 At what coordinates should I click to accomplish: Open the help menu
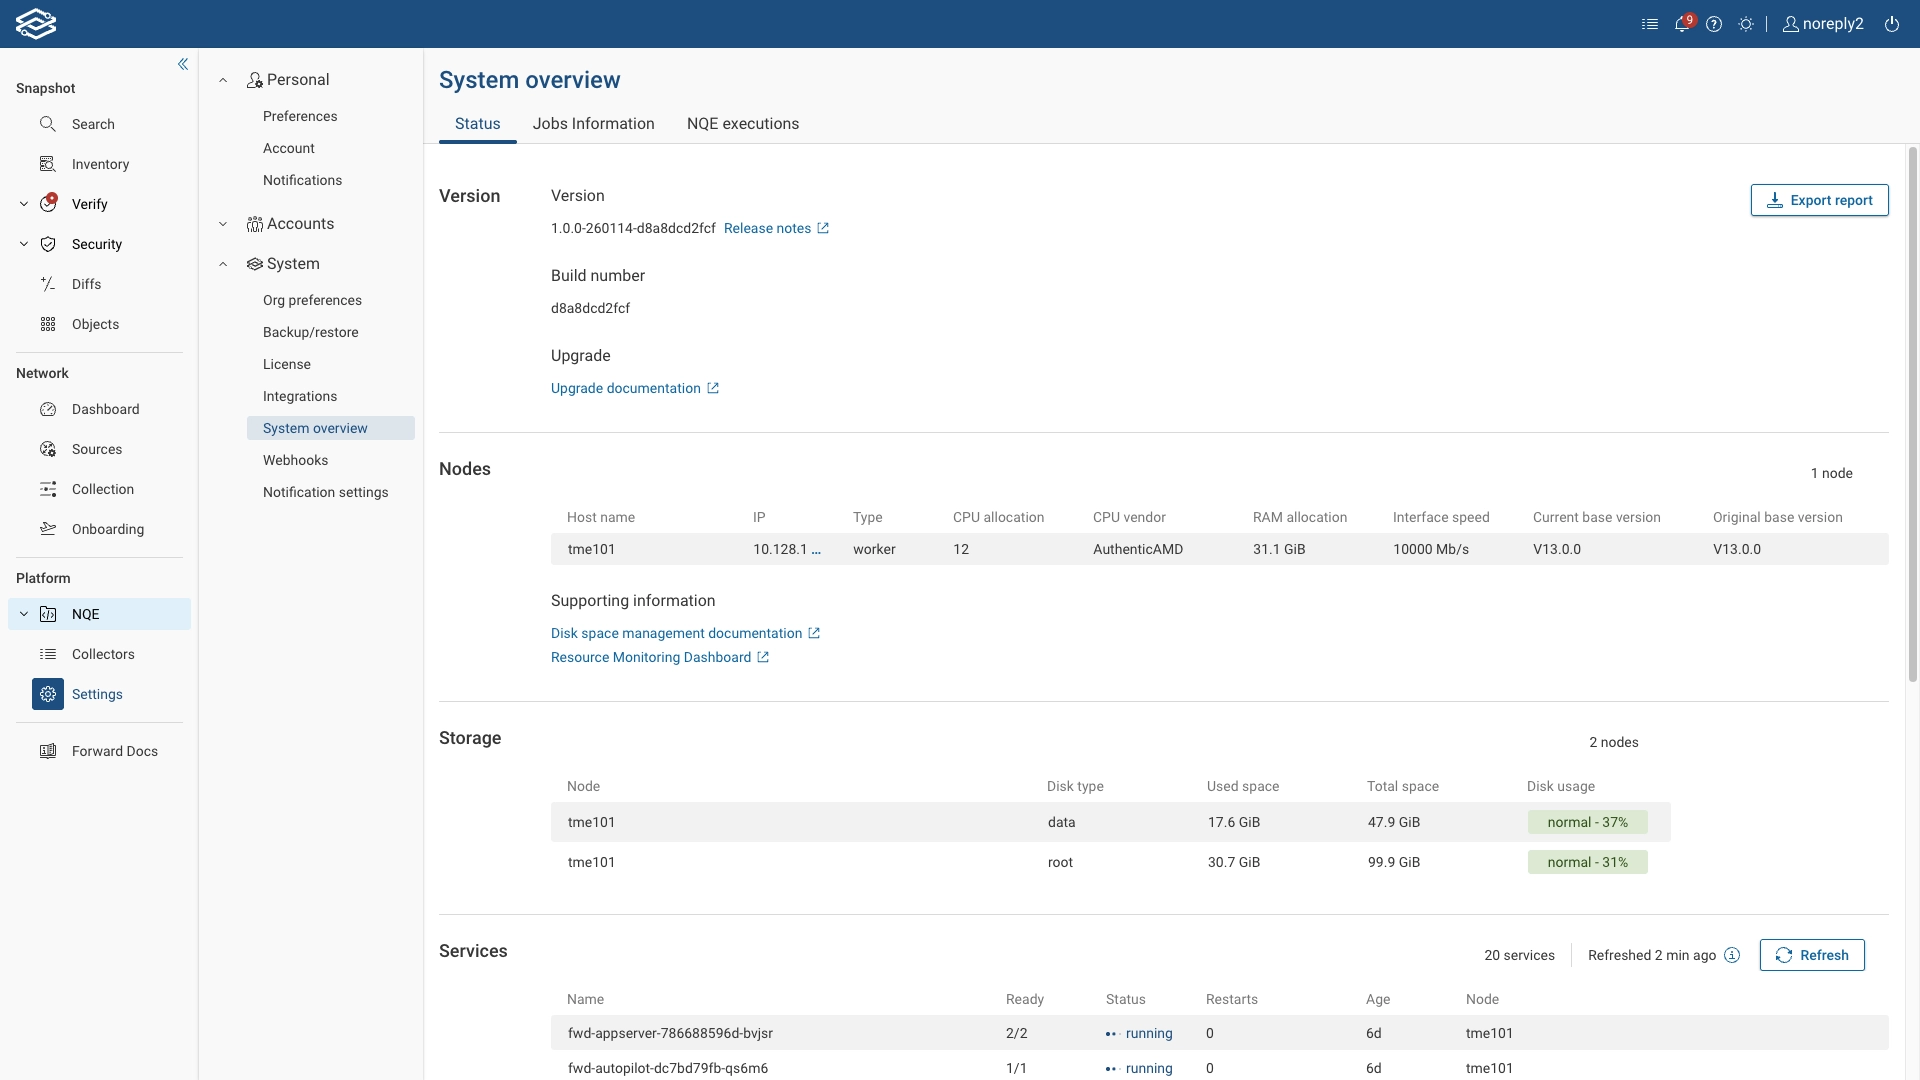coord(1714,24)
